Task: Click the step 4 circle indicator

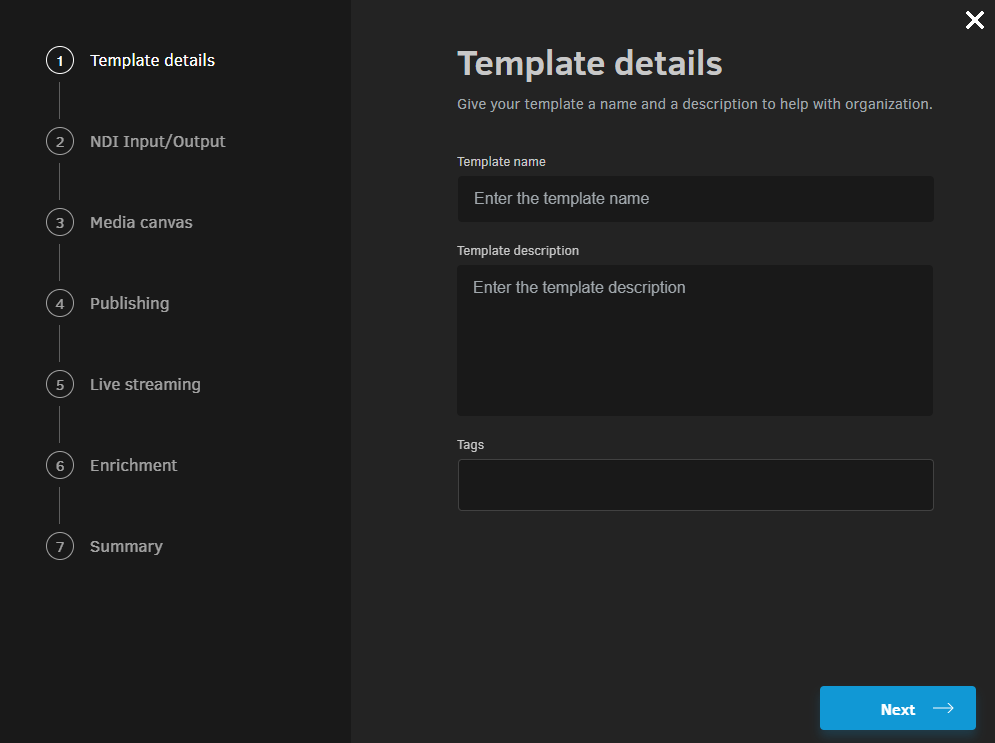Action: (59, 303)
